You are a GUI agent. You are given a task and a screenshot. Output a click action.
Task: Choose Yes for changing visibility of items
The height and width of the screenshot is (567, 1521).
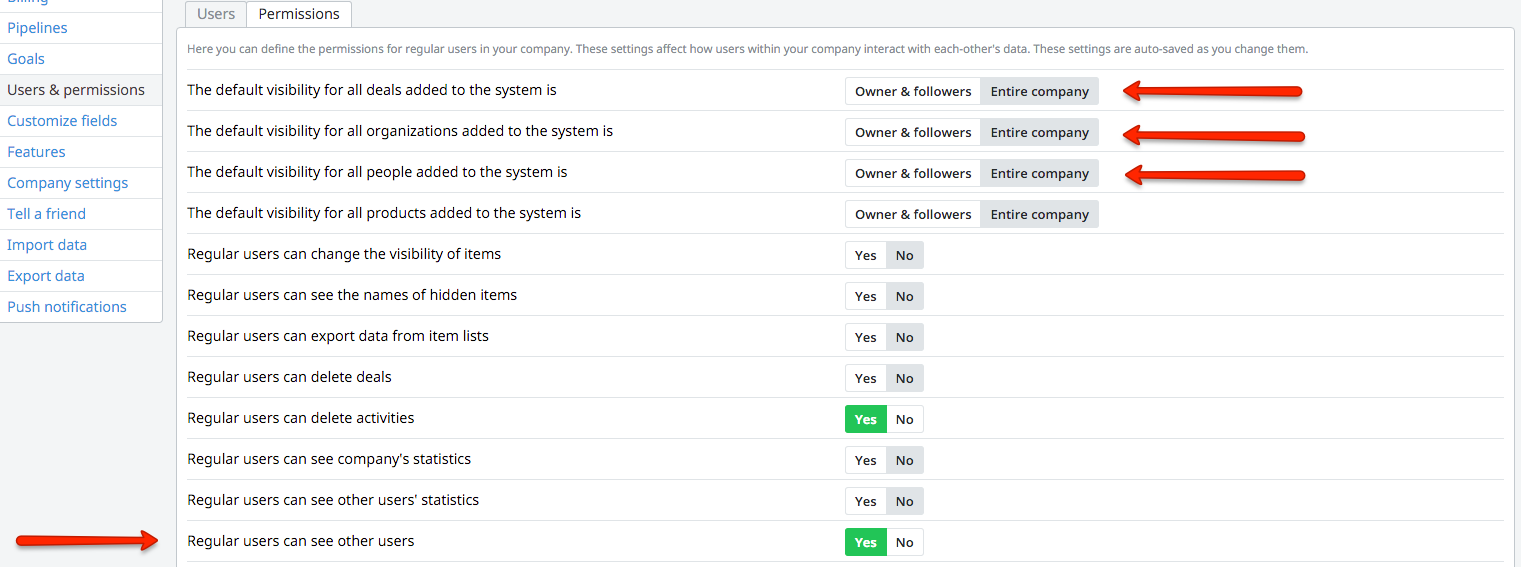click(866, 255)
